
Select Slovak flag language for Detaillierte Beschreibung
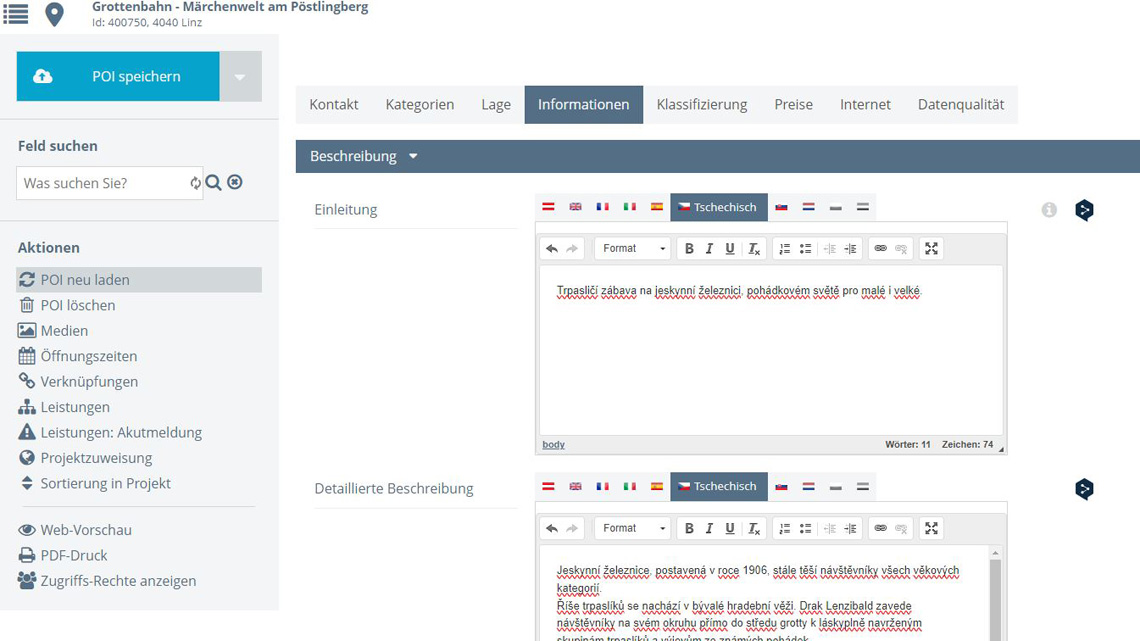(x=782, y=486)
